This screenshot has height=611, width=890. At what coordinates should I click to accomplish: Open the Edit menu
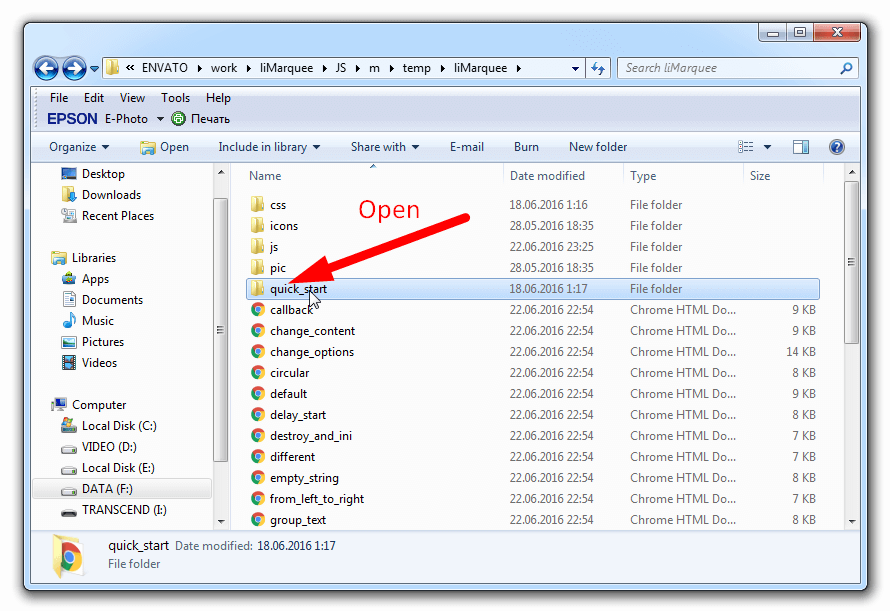pyautogui.click(x=94, y=98)
